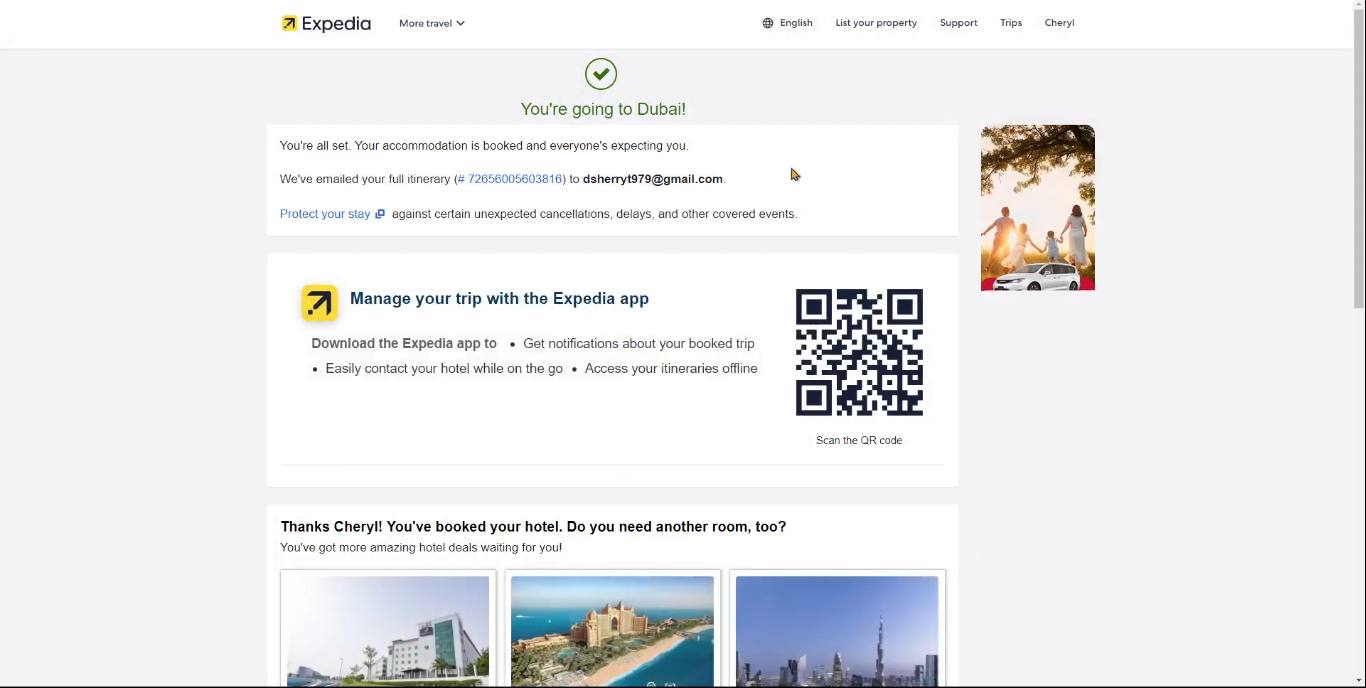This screenshot has height=688, width=1366.
Task: Click the globe language icon
Action: tap(768, 23)
